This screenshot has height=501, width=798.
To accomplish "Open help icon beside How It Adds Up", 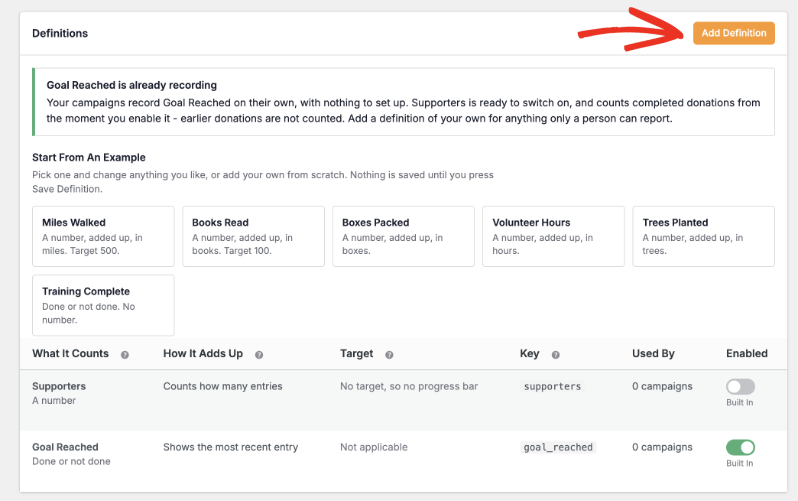I will (259, 355).
